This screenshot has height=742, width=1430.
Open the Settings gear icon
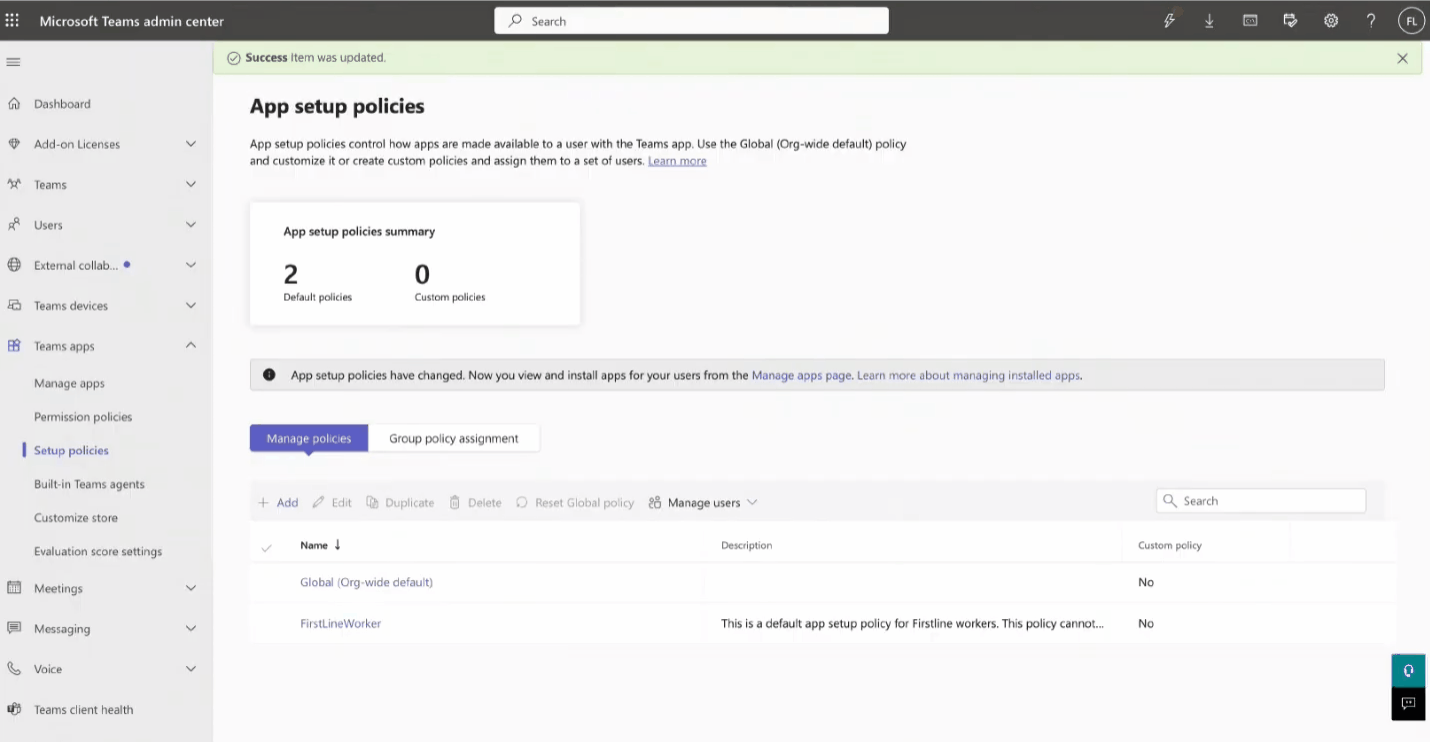[x=1331, y=20]
